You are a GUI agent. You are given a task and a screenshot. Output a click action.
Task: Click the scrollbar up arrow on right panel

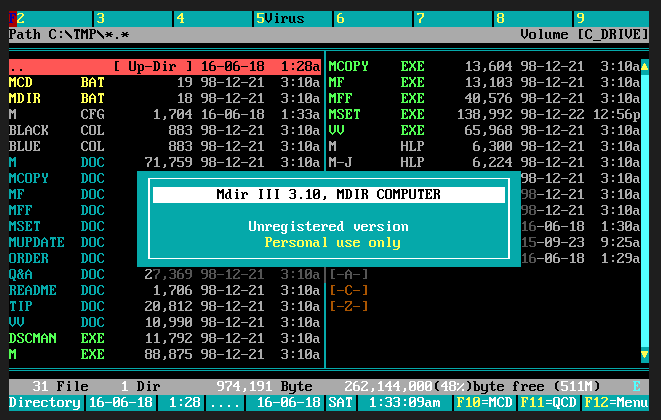click(x=645, y=66)
